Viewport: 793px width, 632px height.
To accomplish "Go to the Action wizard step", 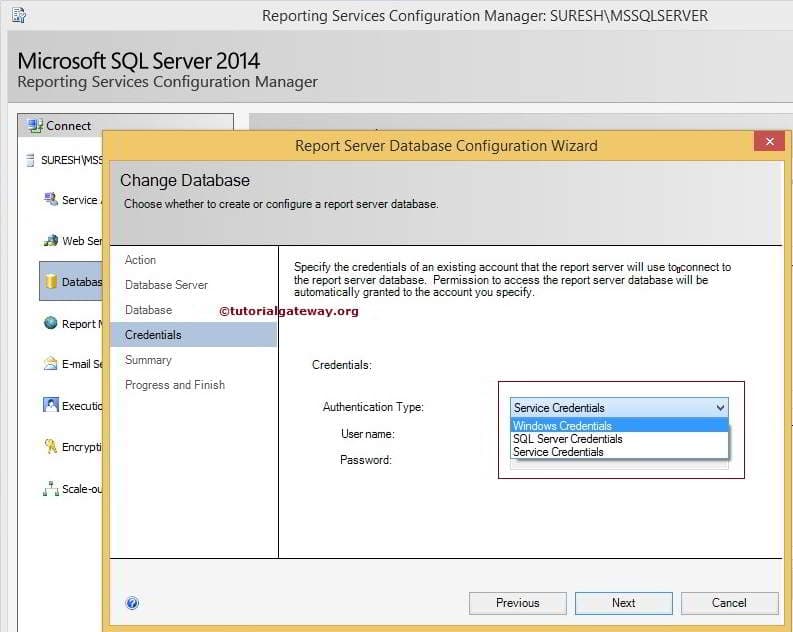I will [x=140, y=260].
